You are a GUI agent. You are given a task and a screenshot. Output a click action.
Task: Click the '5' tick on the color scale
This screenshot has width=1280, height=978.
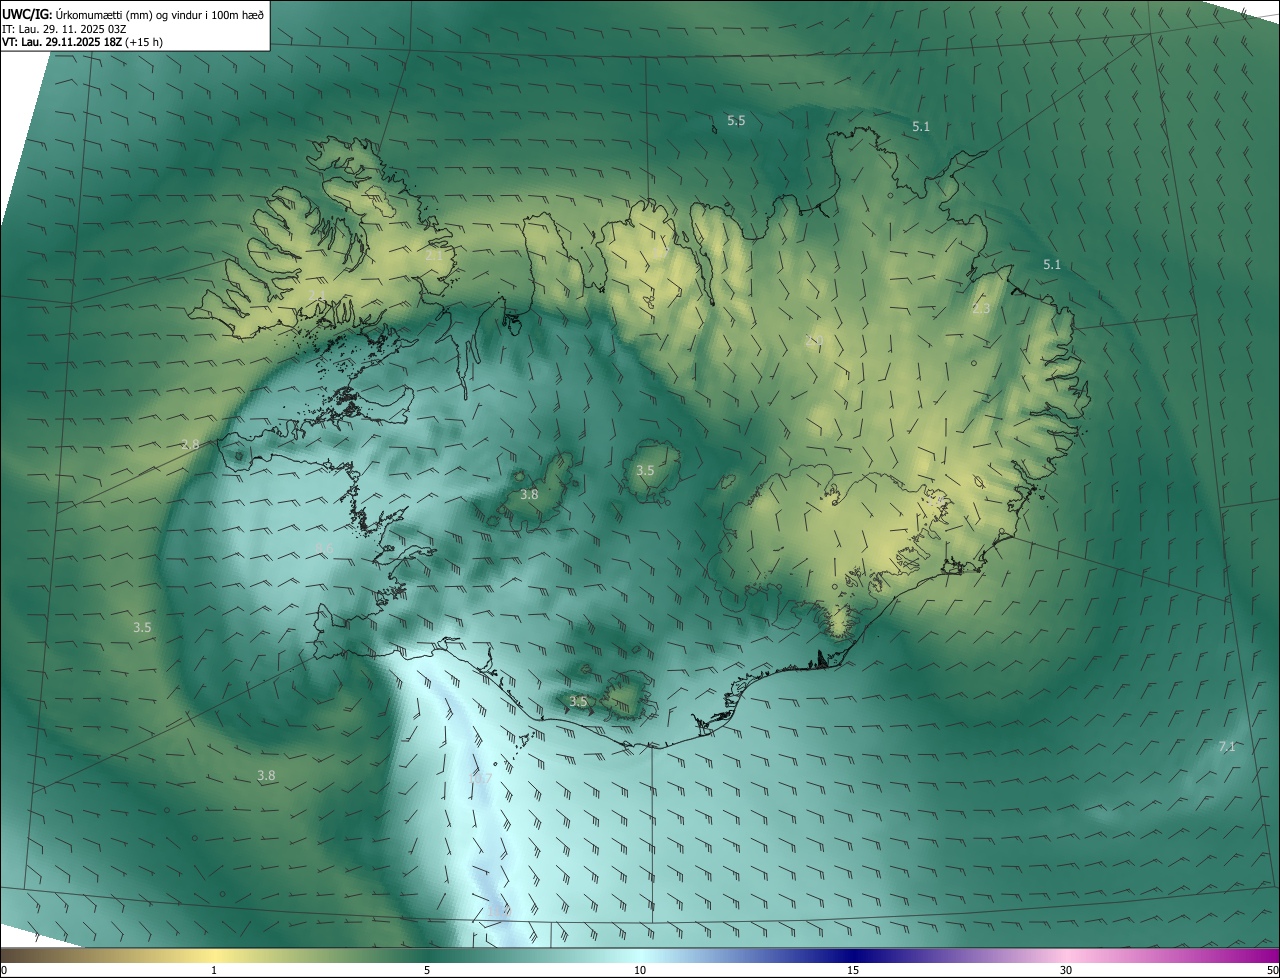pyautogui.click(x=427, y=970)
